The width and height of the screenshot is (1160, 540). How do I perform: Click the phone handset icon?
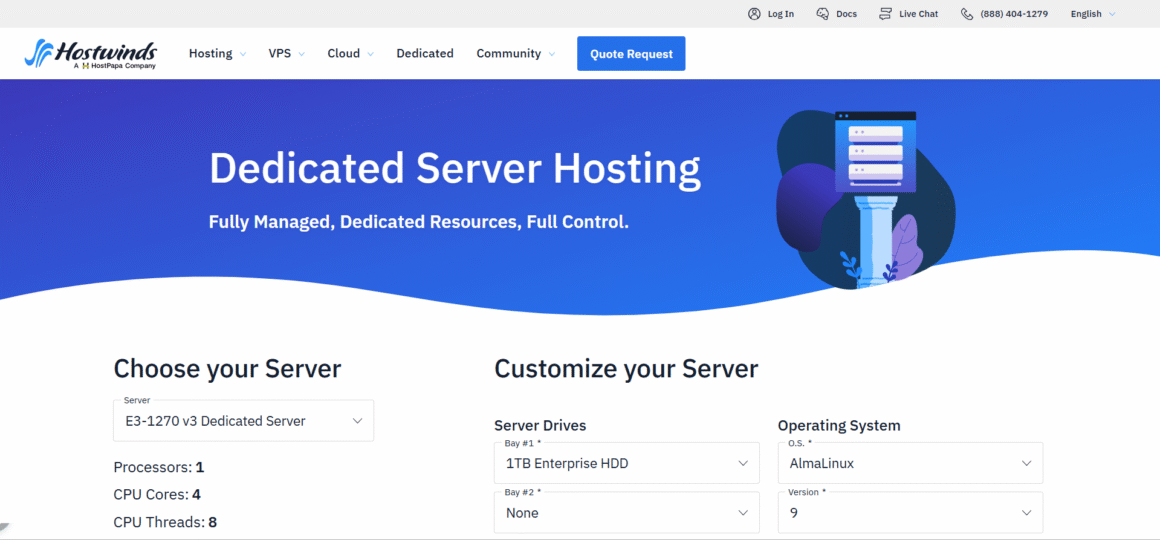point(967,13)
